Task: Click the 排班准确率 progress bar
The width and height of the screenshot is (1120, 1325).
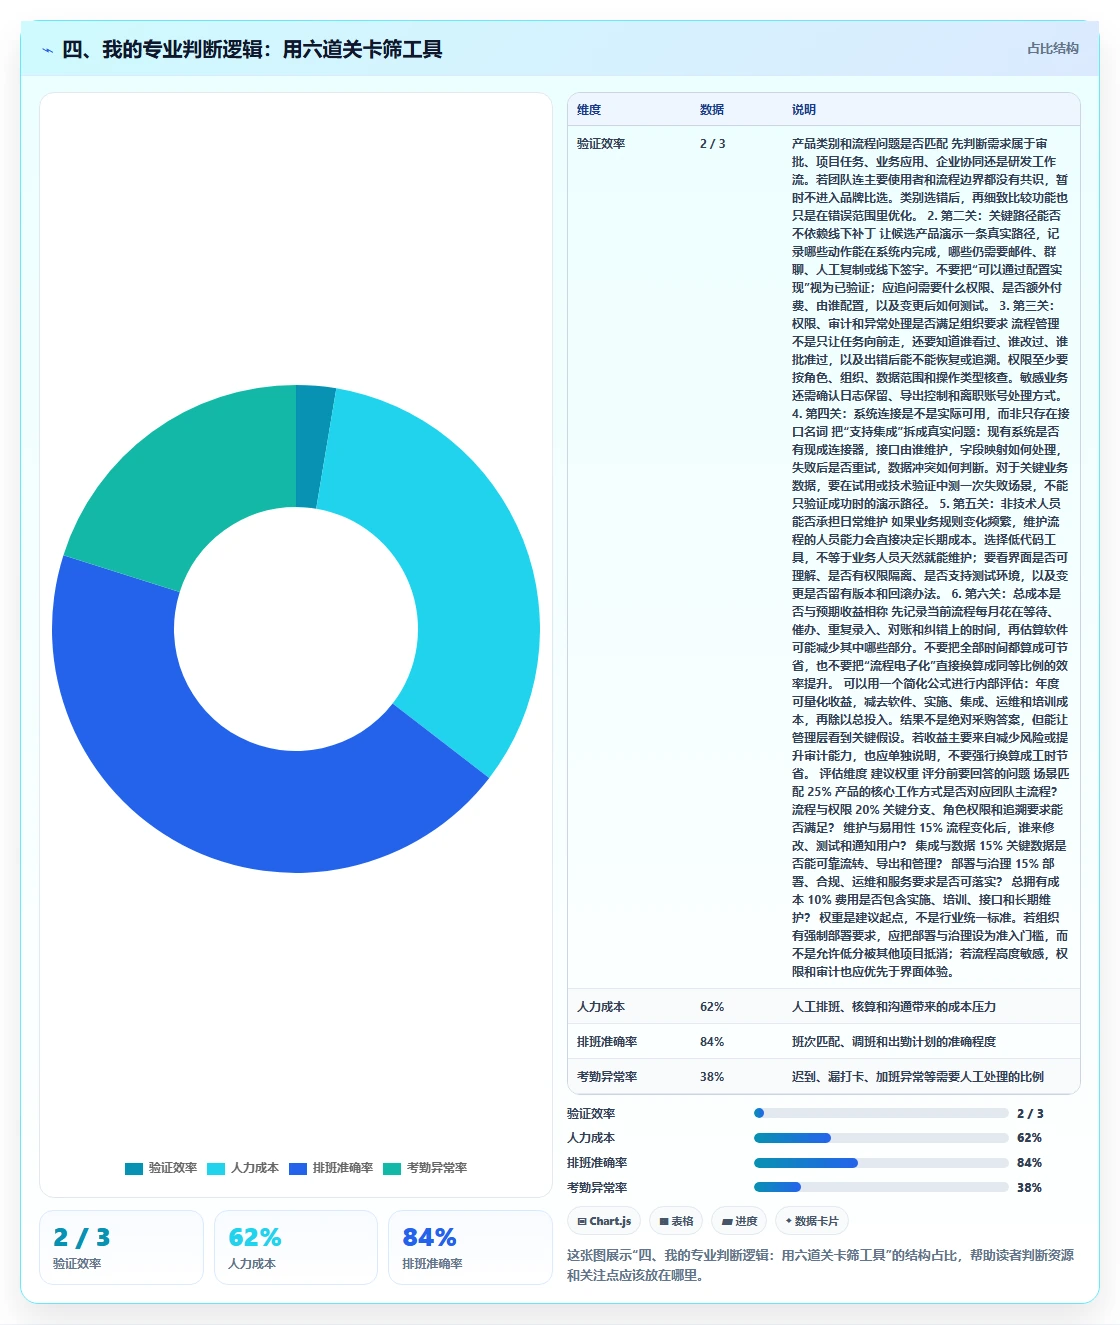Action: (881, 1163)
